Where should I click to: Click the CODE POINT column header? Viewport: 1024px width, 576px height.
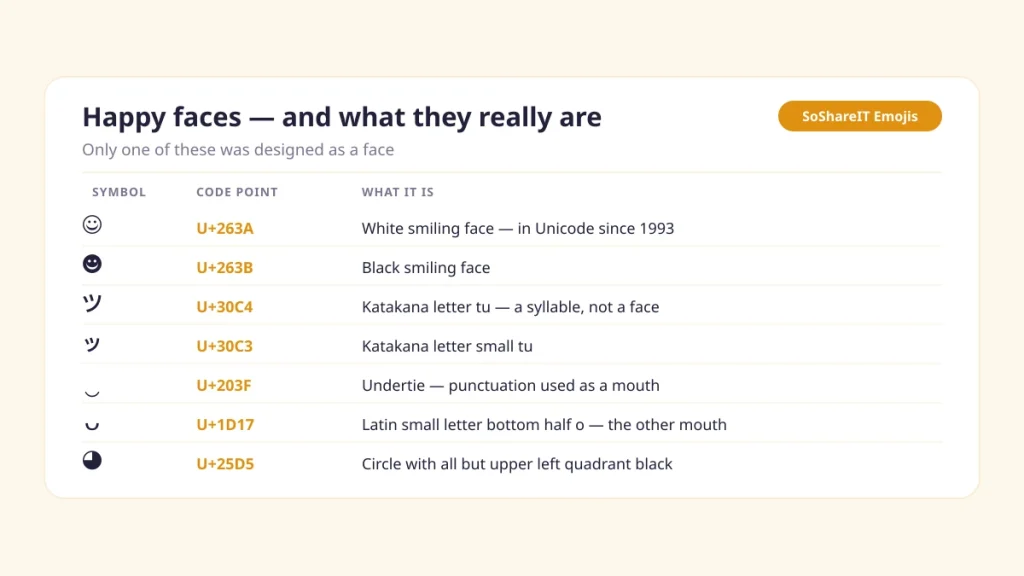click(237, 192)
